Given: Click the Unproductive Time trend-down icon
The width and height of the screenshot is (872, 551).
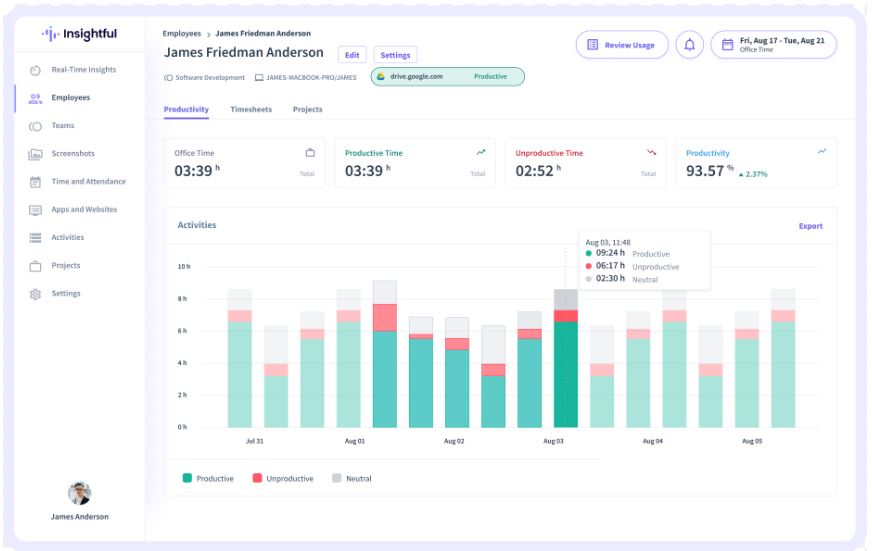Looking at the screenshot, I should click(651, 152).
